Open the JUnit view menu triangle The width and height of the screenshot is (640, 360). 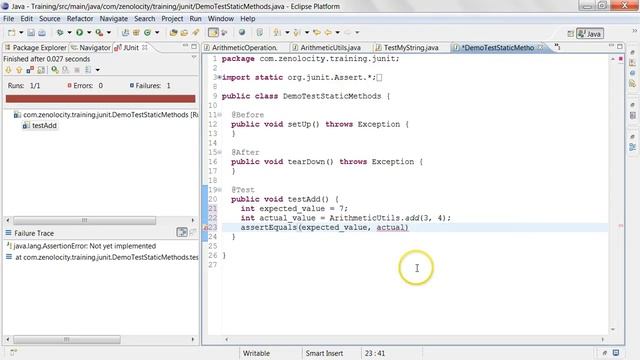coord(194,58)
